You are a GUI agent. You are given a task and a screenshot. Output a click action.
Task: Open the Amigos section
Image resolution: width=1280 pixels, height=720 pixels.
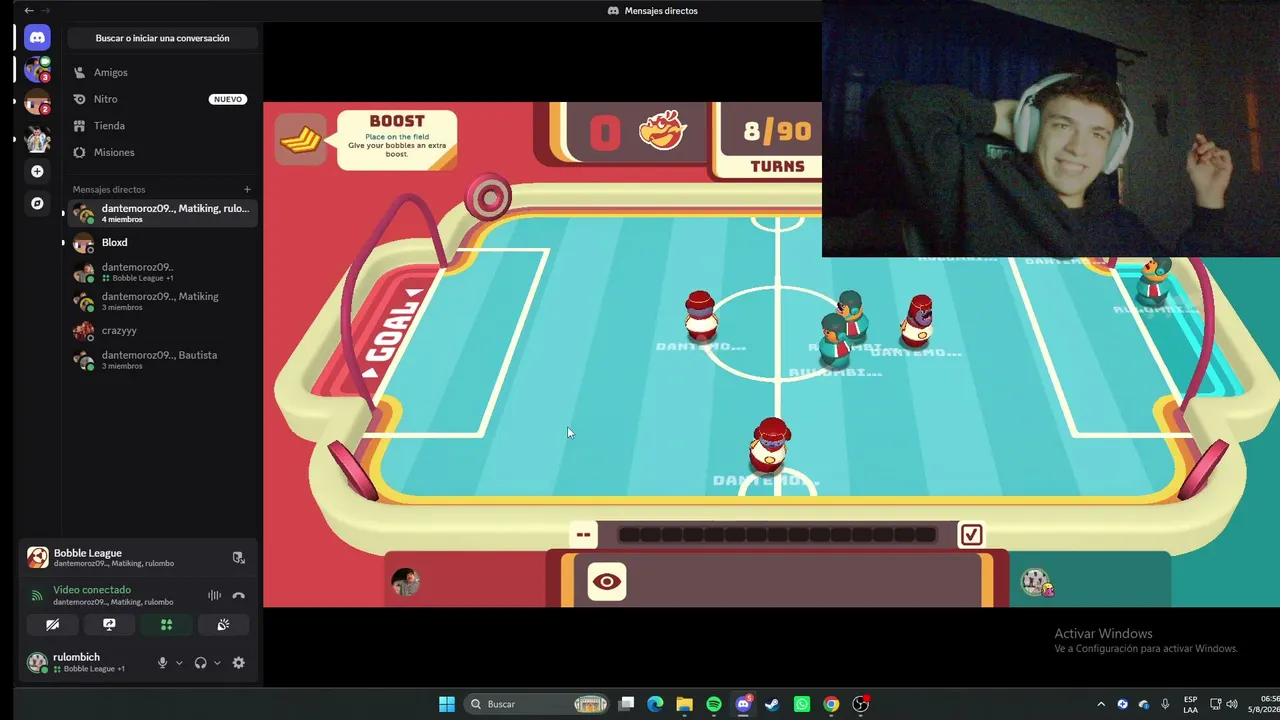click(163, 72)
